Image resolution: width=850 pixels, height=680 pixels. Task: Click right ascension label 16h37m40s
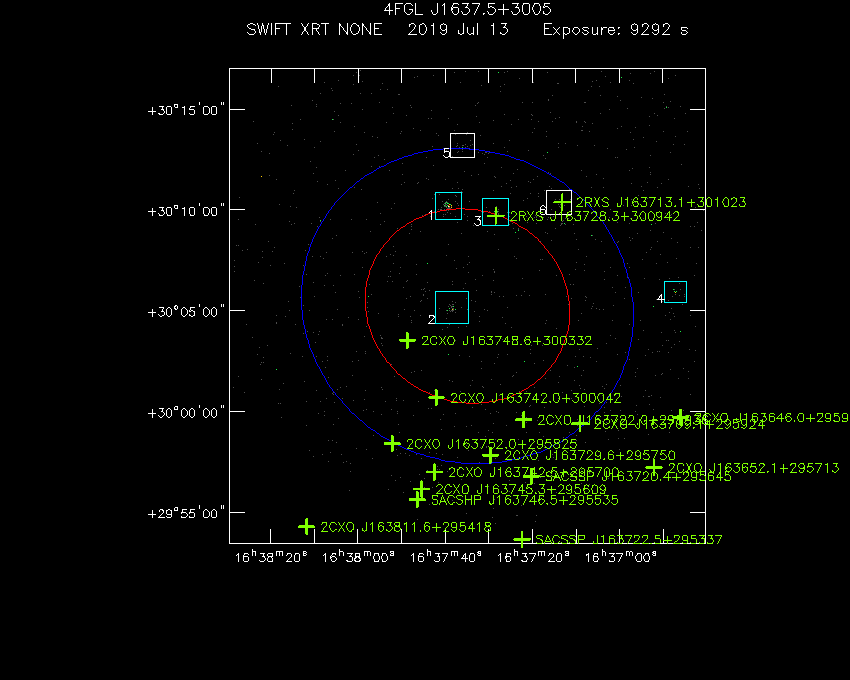pos(446,557)
